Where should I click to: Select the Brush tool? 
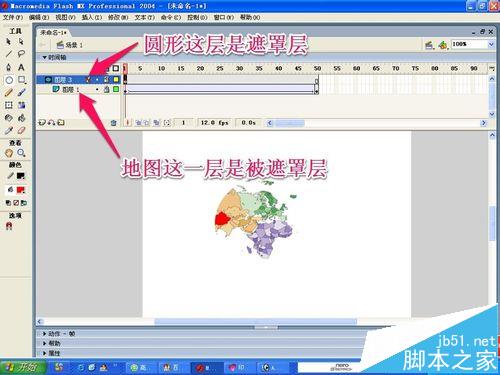[x=21, y=92]
